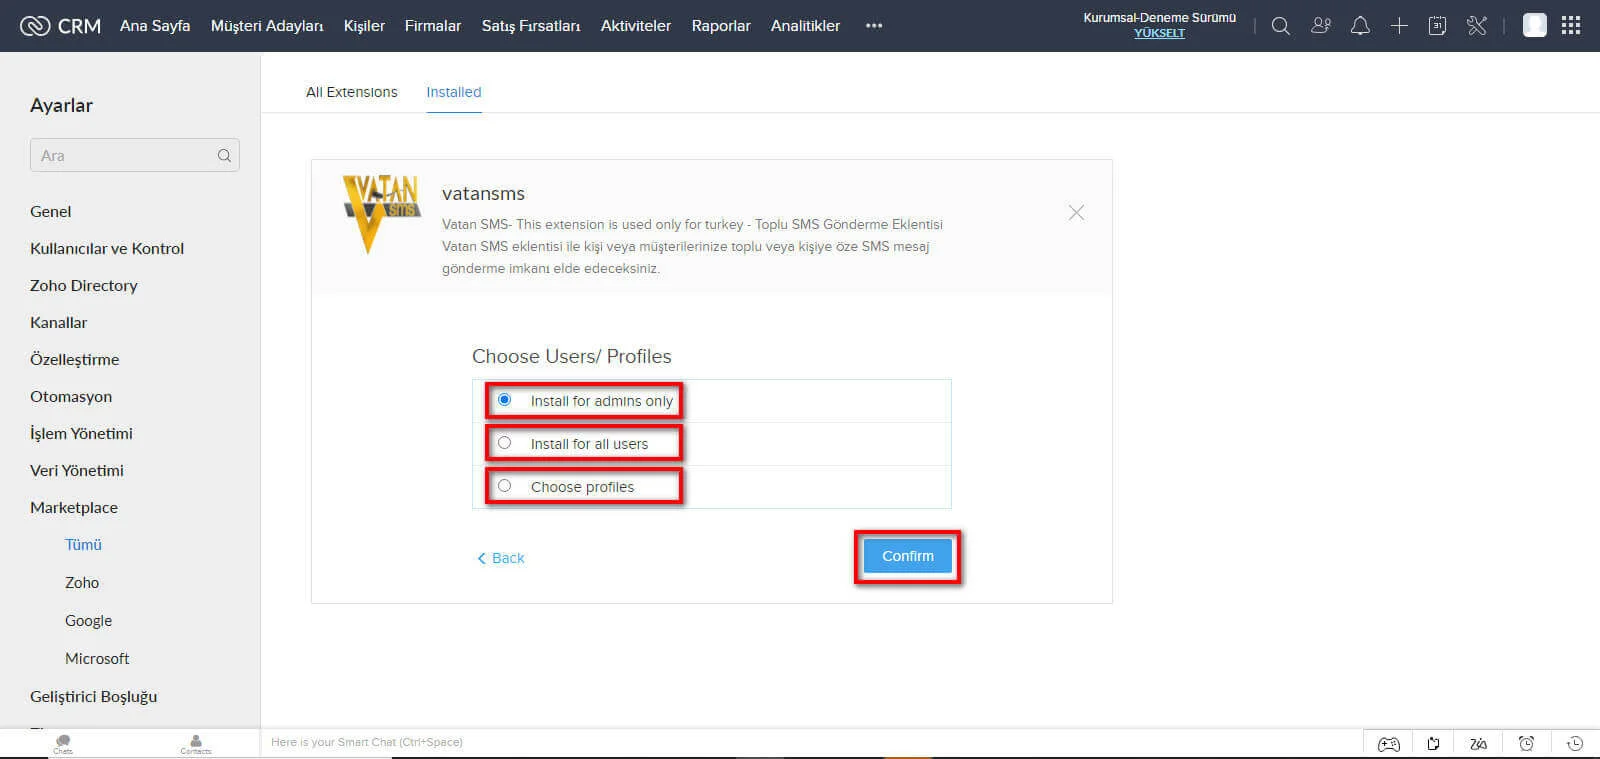This screenshot has width=1600, height=759.
Task: Open the user profile avatar
Action: click(x=1534, y=26)
